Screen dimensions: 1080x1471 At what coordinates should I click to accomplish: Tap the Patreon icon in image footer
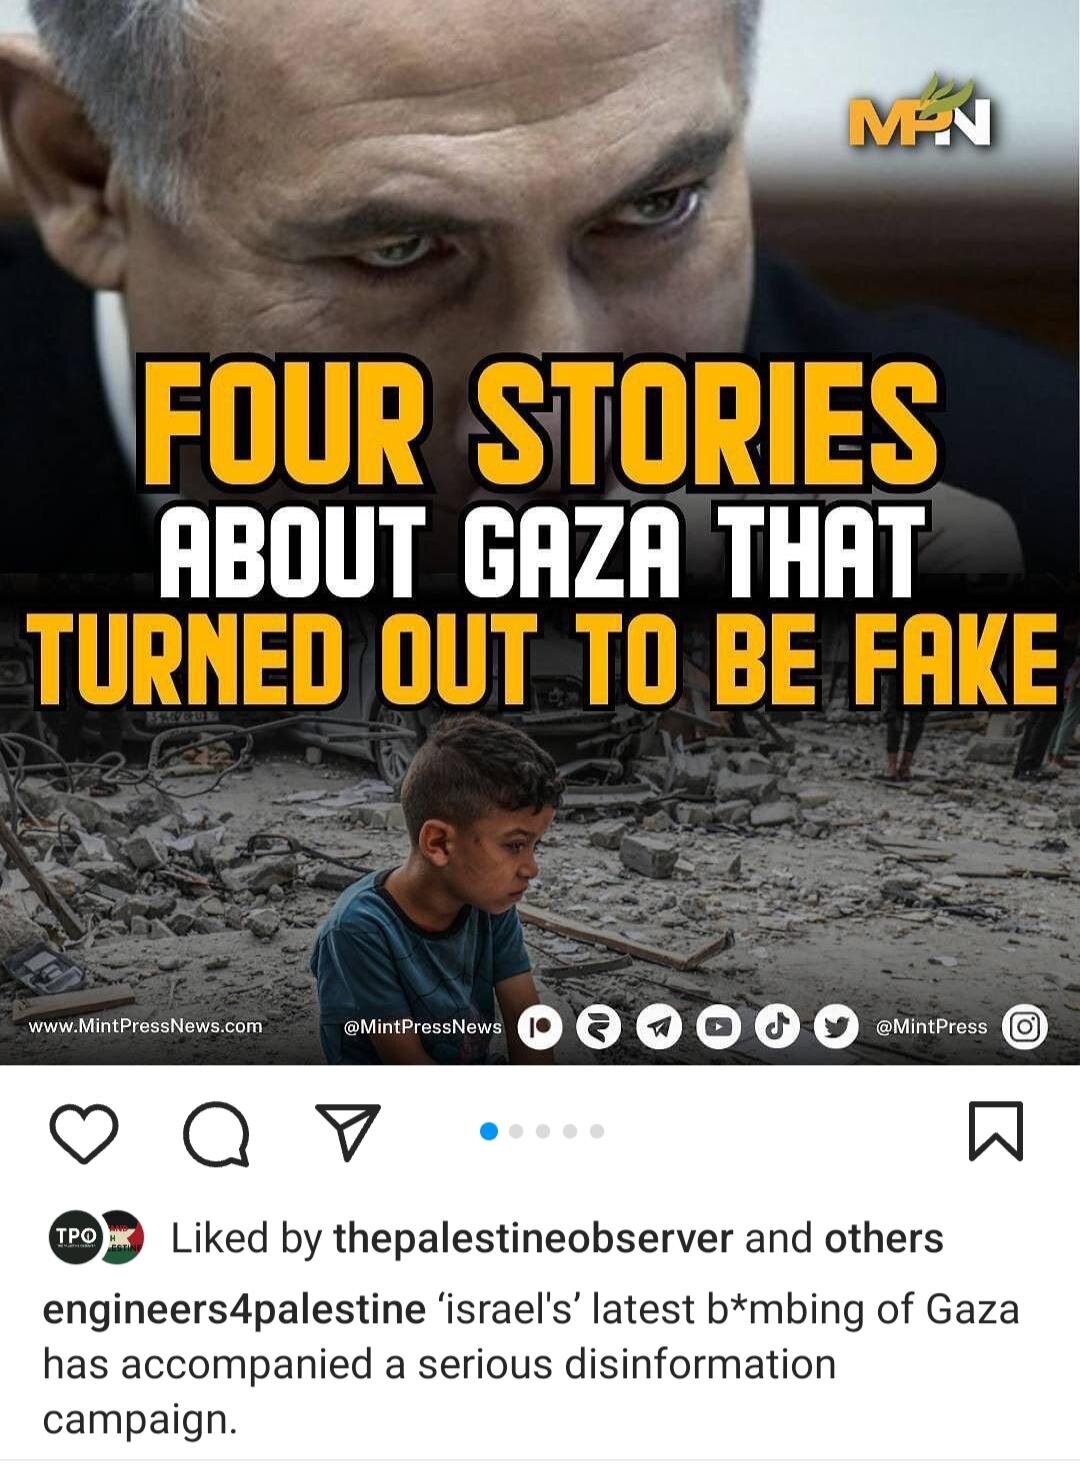pyautogui.click(x=540, y=1027)
